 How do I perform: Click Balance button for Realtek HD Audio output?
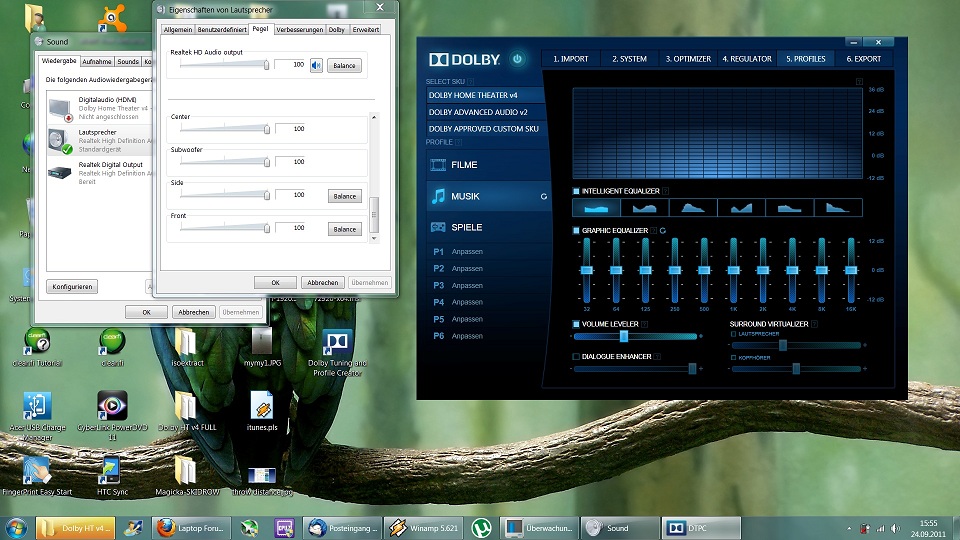[344, 66]
